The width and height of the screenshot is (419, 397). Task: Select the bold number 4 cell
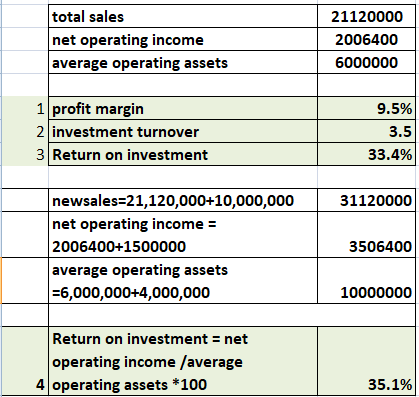25,361
